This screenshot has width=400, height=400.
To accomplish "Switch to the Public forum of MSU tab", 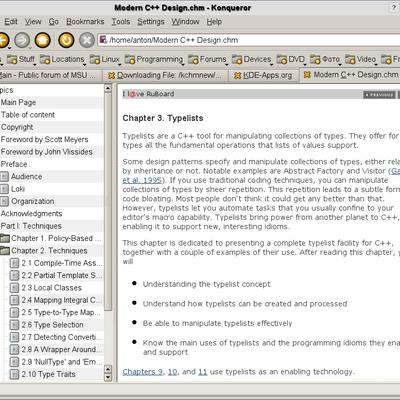I will [x=50, y=75].
